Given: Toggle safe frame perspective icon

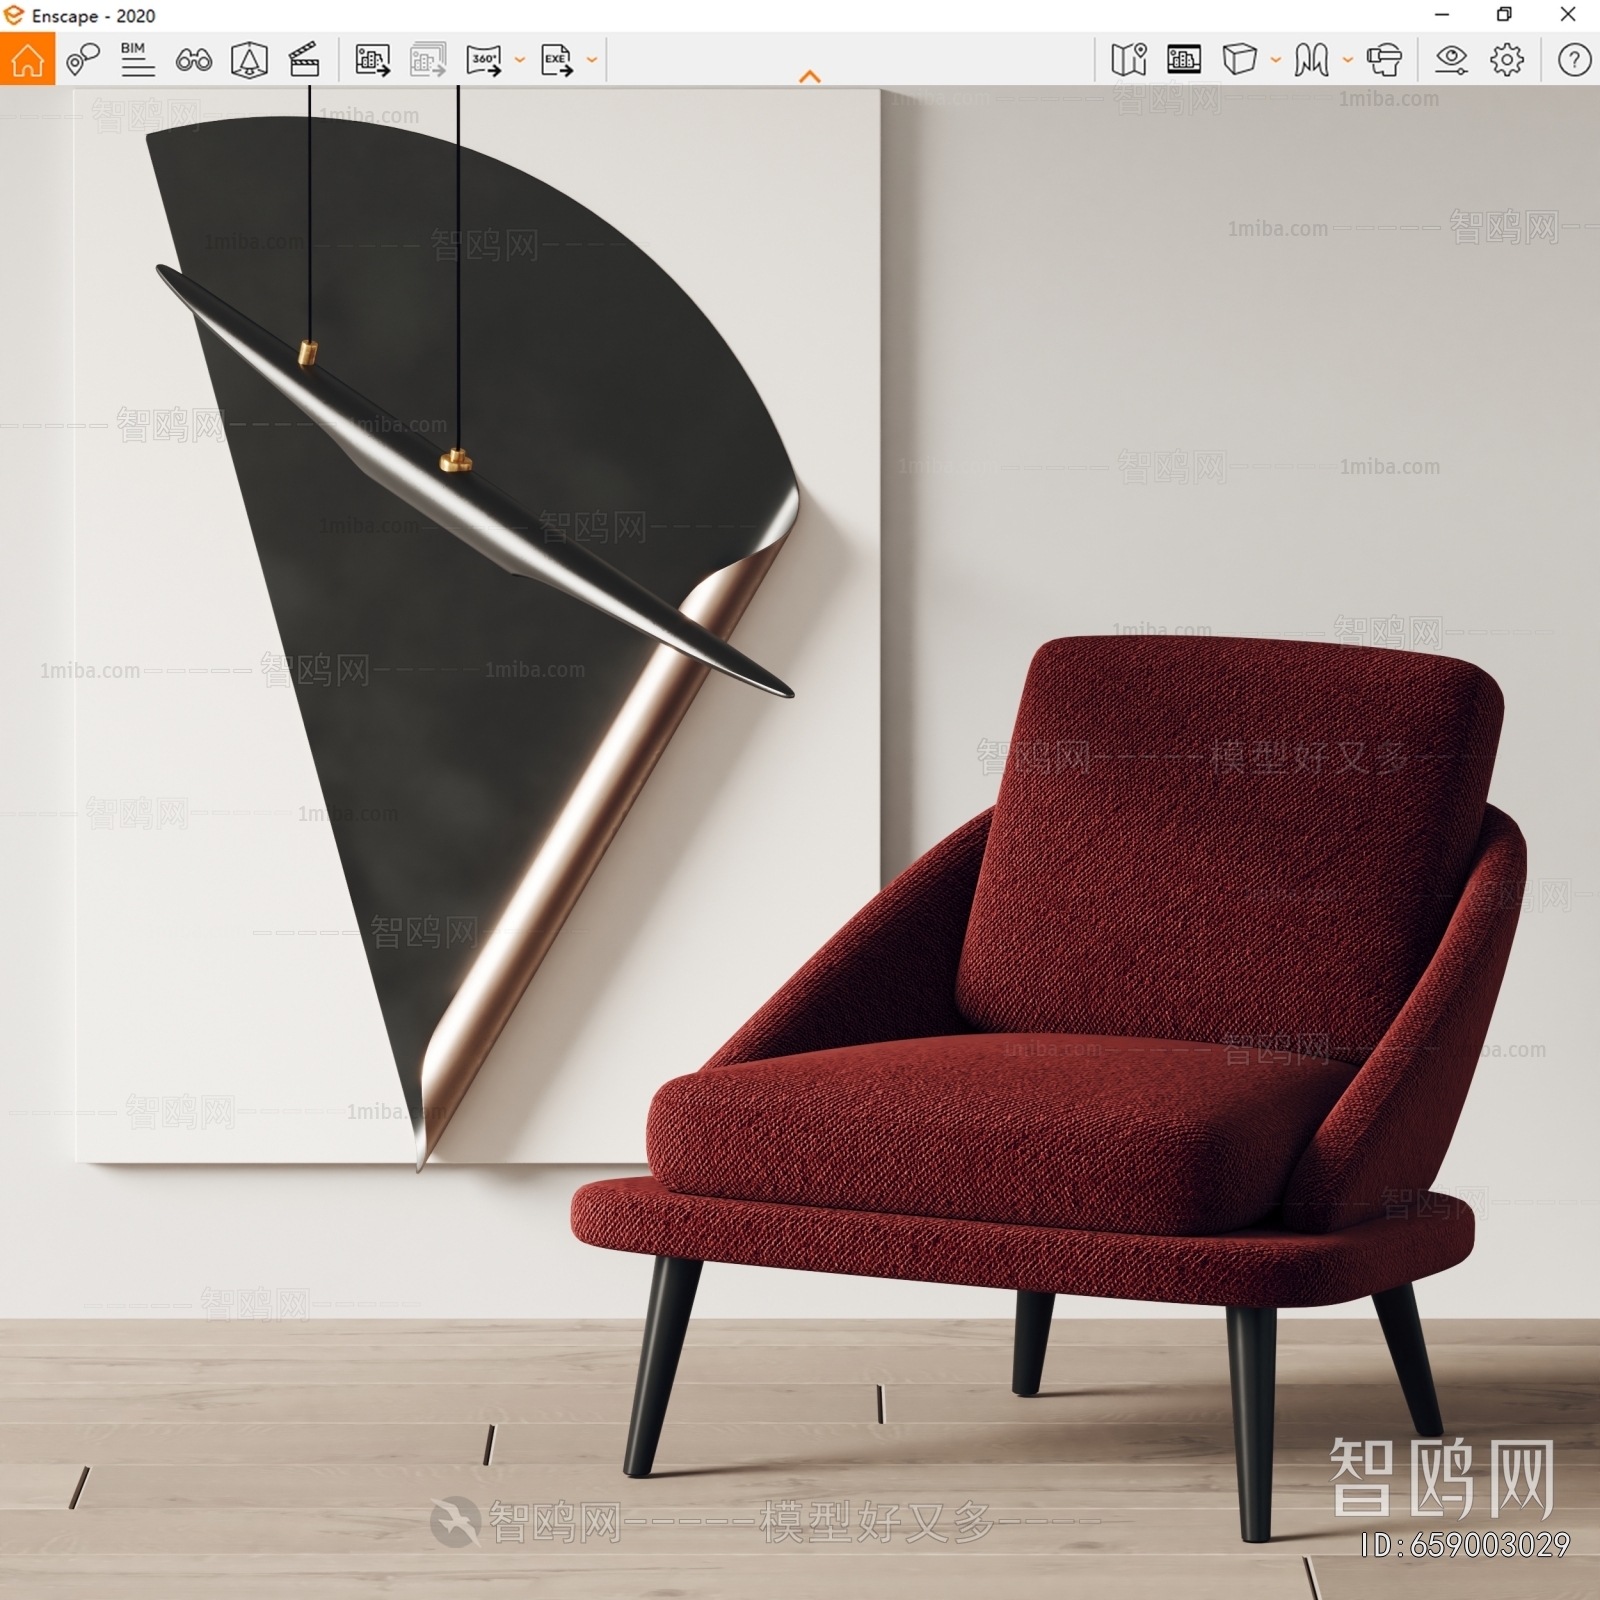Looking at the screenshot, I should (x=249, y=60).
